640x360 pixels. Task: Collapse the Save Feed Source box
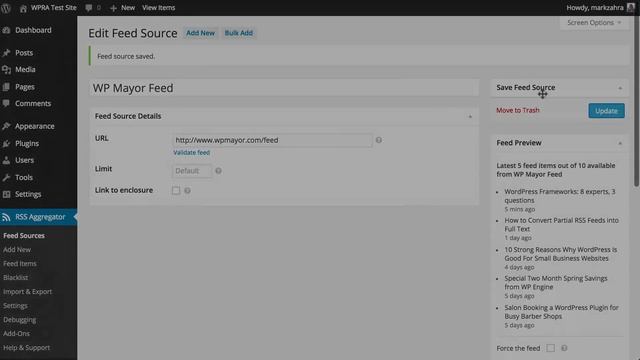(x=620, y=88)
